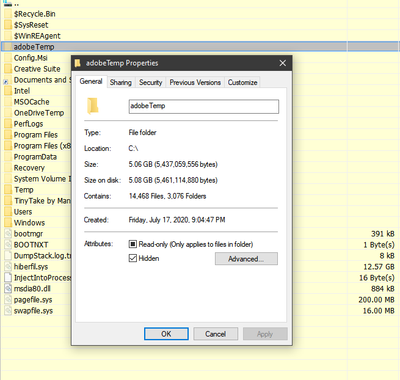Switch to the Sharing tab
The image size is (400, 380).
pos(121,82)
